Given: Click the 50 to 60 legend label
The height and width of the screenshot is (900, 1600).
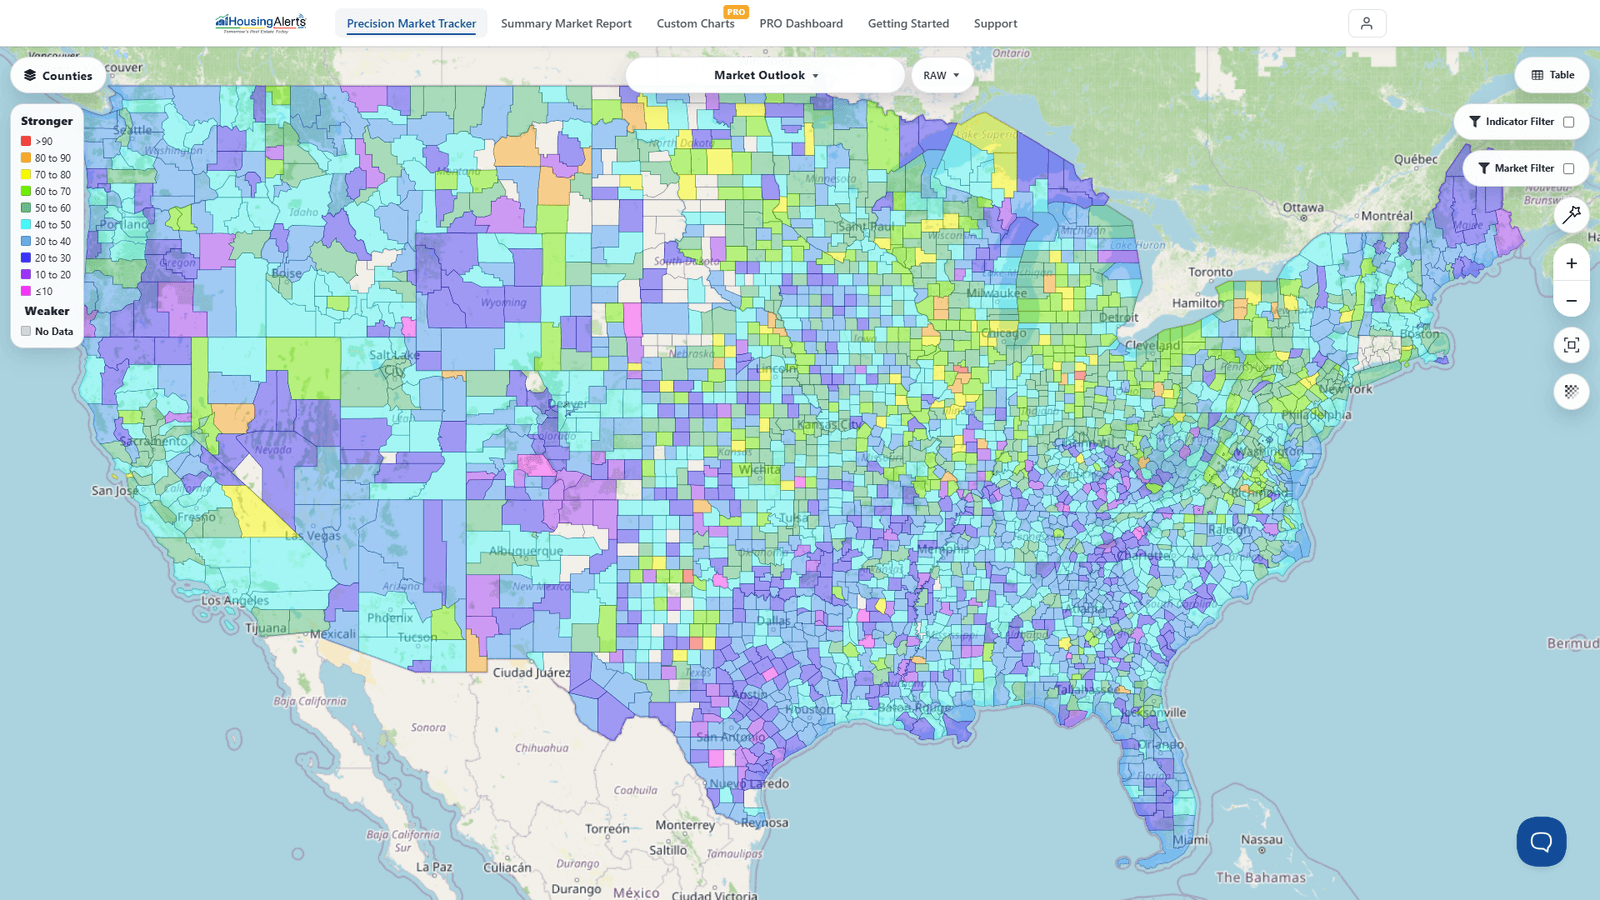Looking at the screenshot, I should click(53, 208).
